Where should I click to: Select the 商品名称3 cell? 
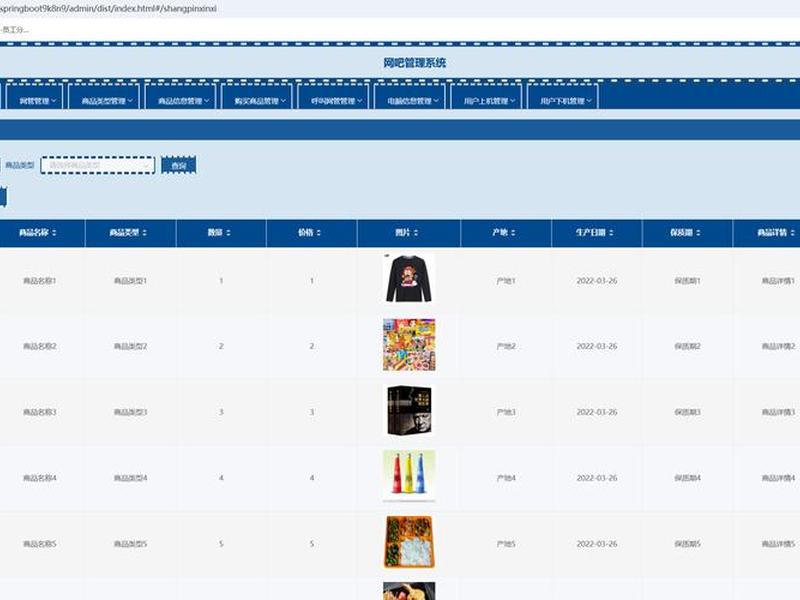pos(39,412)
